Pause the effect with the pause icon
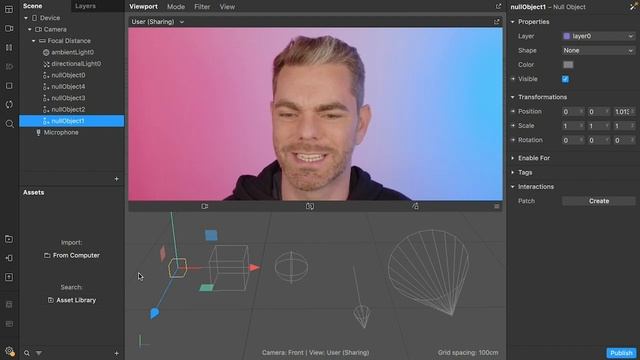The height and width of the screenshot is (360, 640). click(9, 47)
